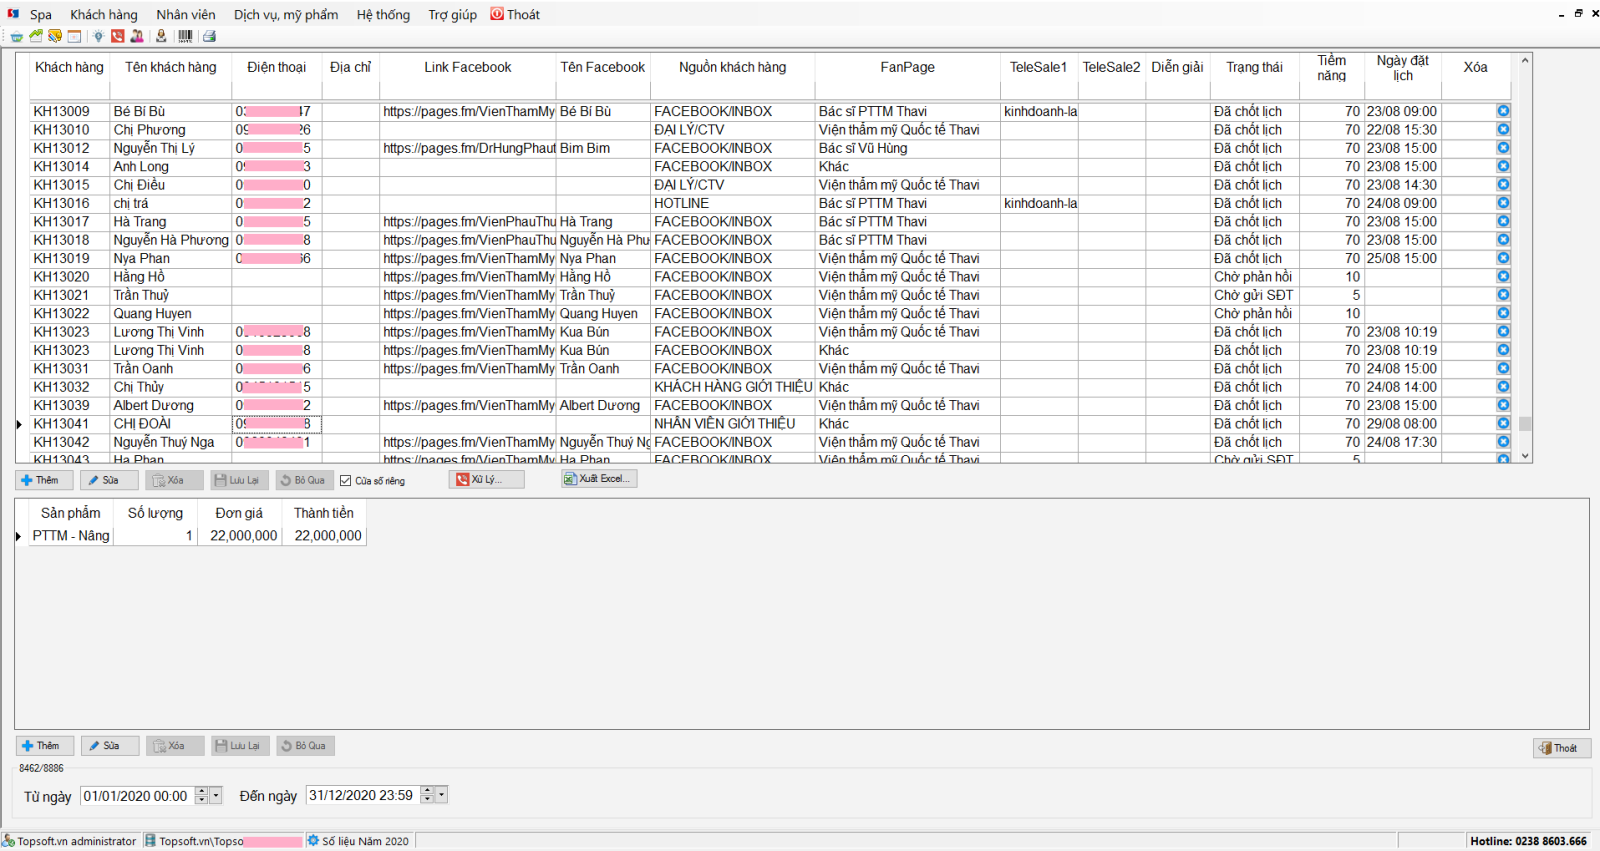
Task: Click "Topsoft.vn administrator" in status bar
Action: click(x=70, y=842)
